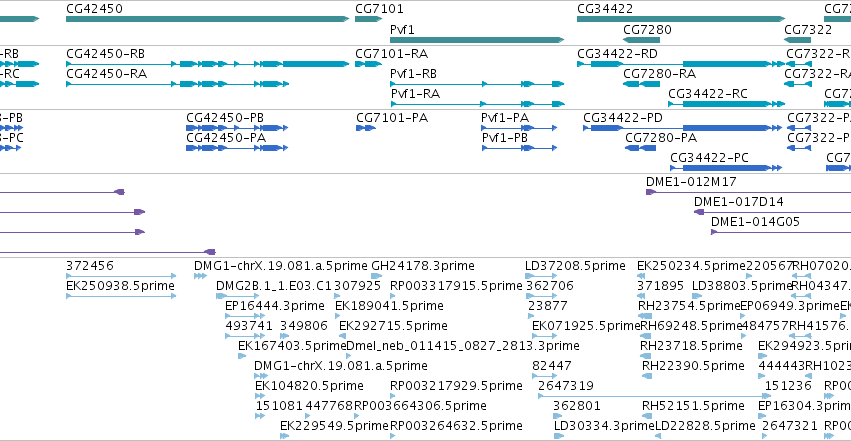The width and height of the screenshot is (851, 441).
Task: Click the LD37208.5prime feature label
Action: click(x=575, y=266)
